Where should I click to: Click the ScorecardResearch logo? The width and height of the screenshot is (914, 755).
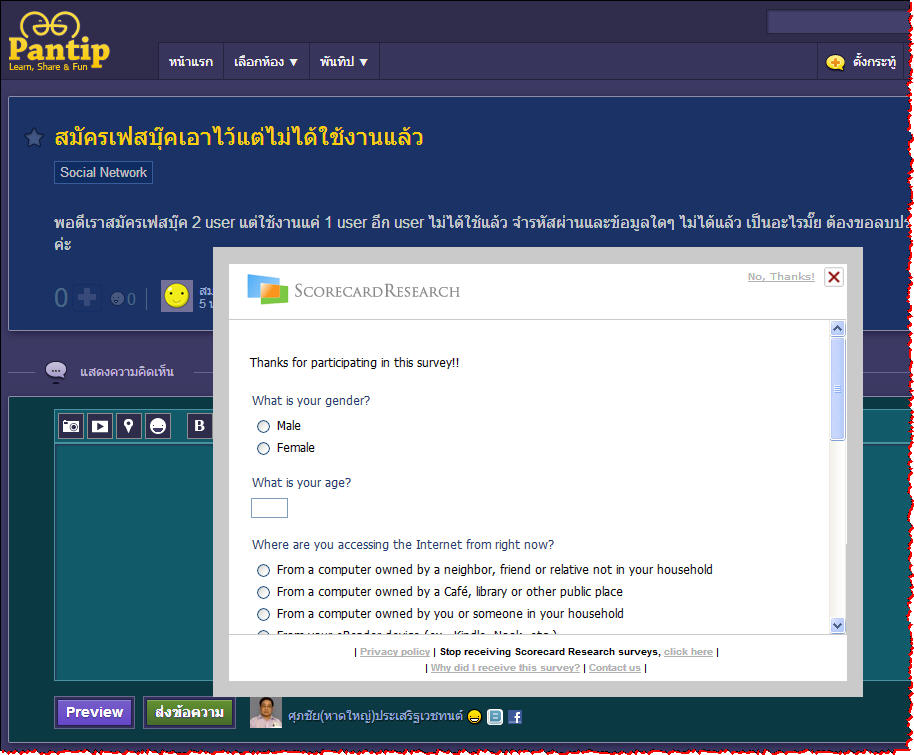(353, 290)
